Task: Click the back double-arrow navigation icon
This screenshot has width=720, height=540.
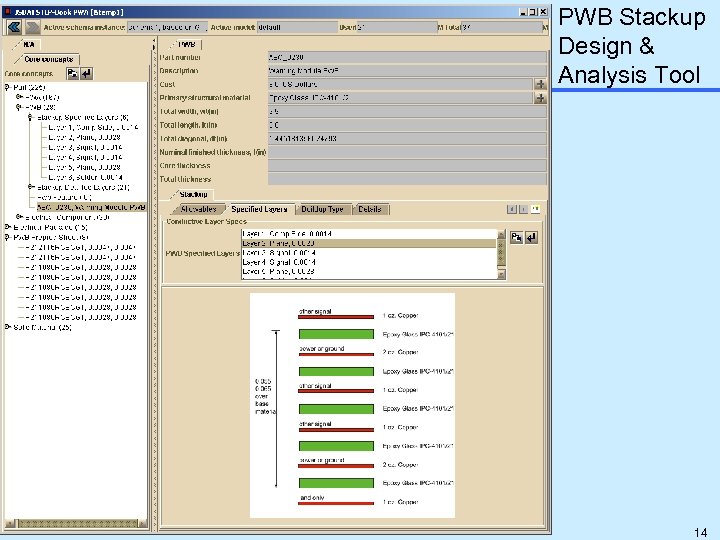Action: click(x=14, y=28)
